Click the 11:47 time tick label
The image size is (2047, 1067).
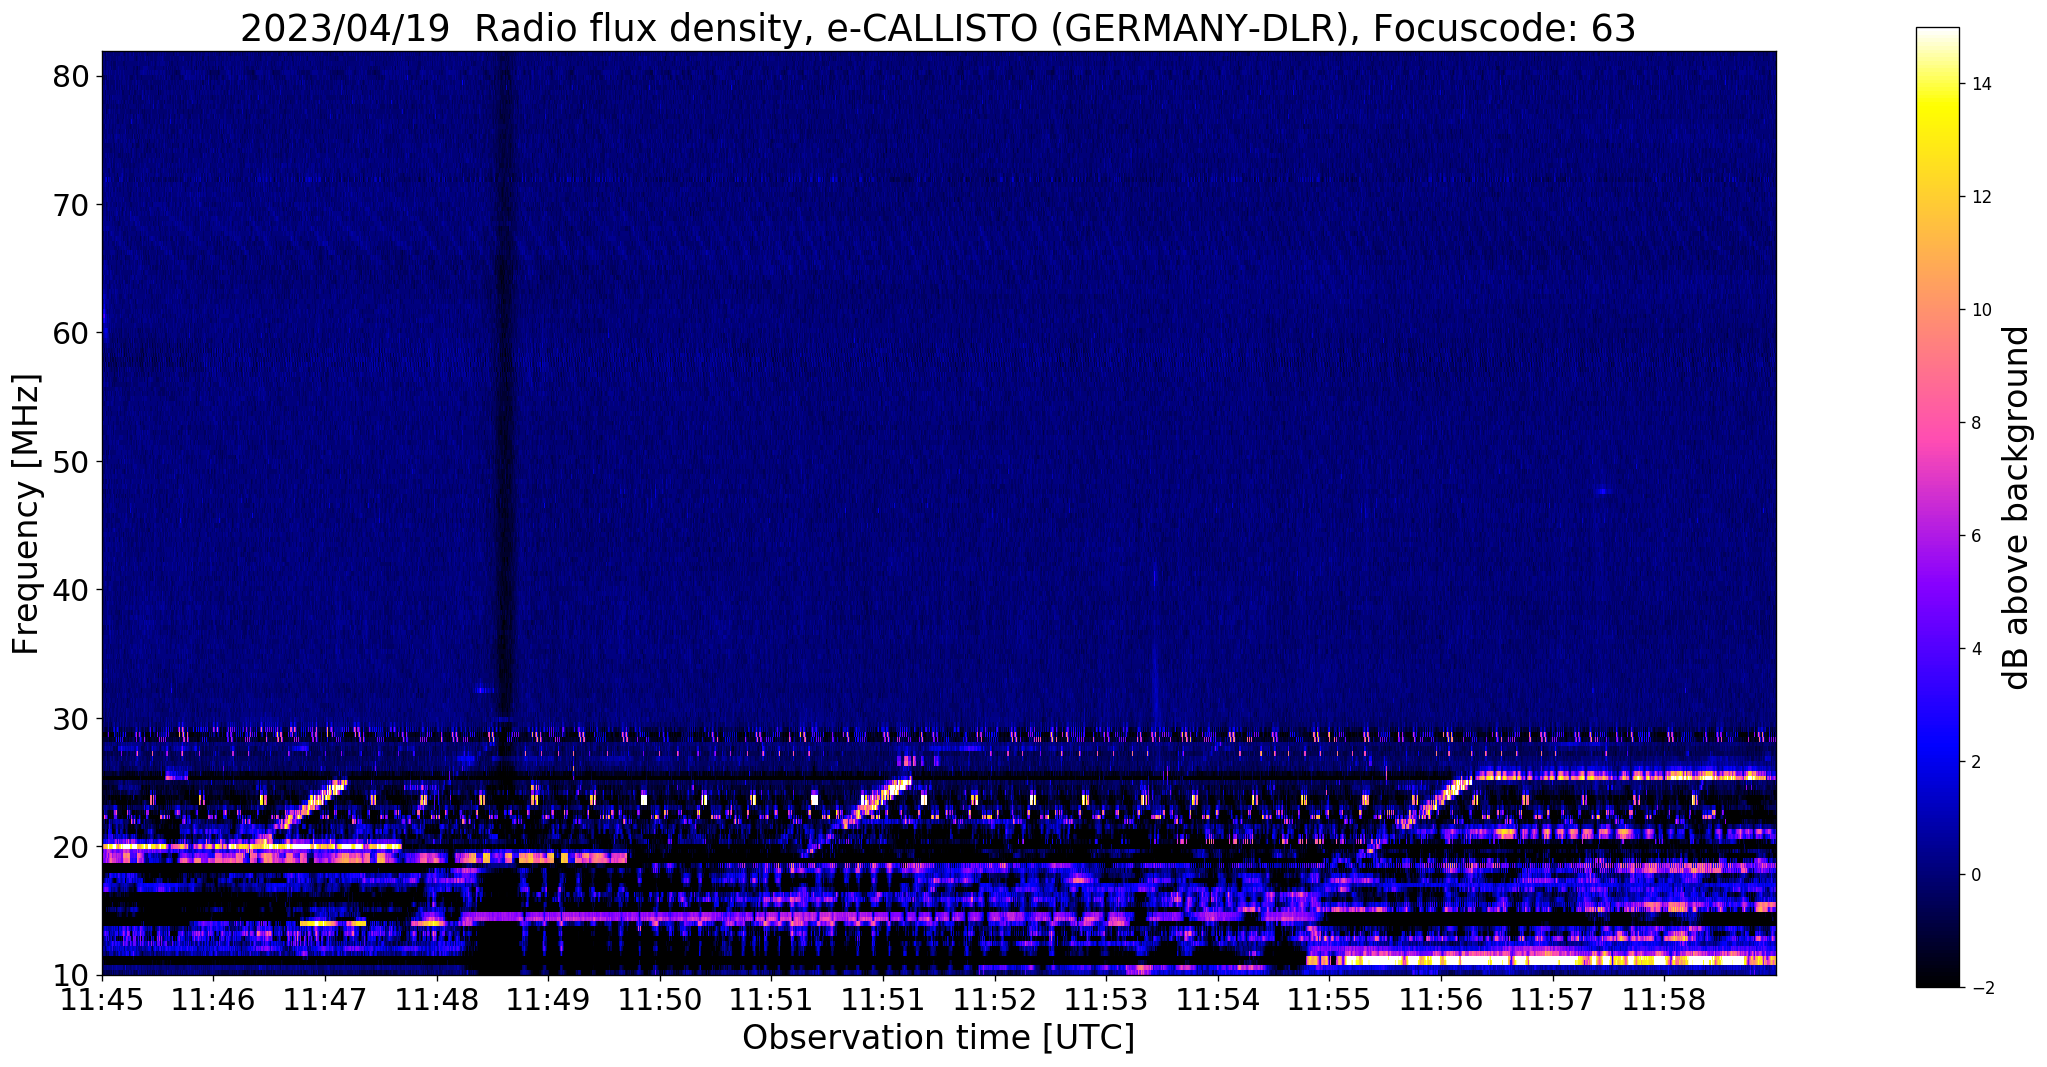325,1000
